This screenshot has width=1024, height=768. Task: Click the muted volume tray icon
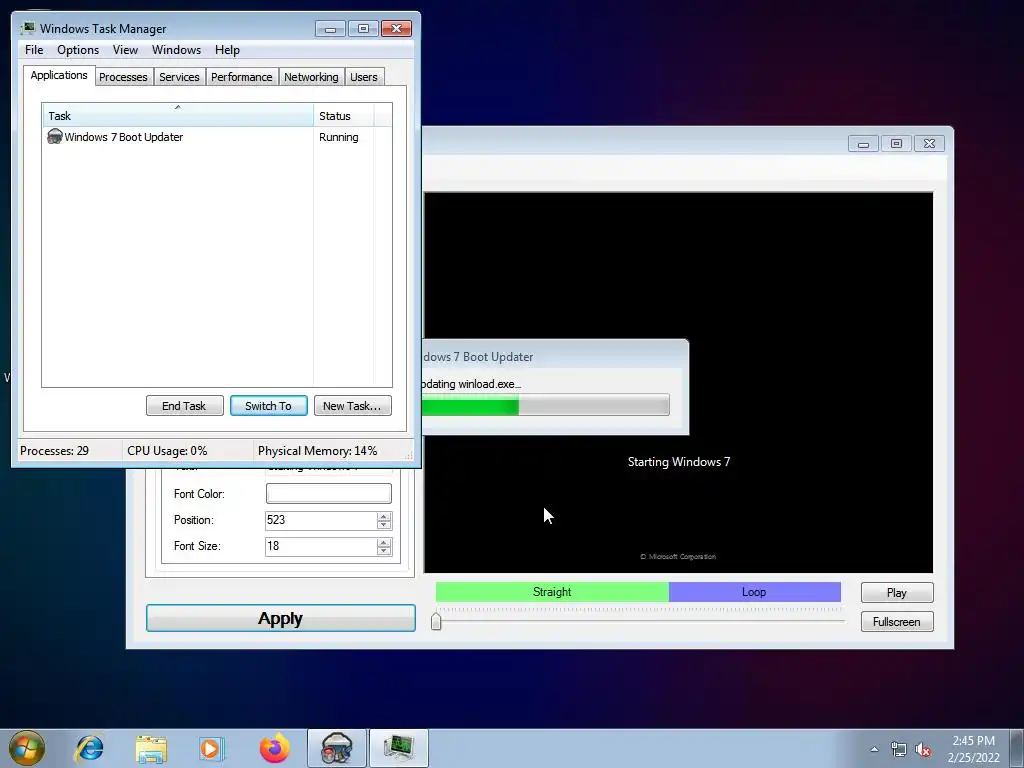tap(923, 749)
